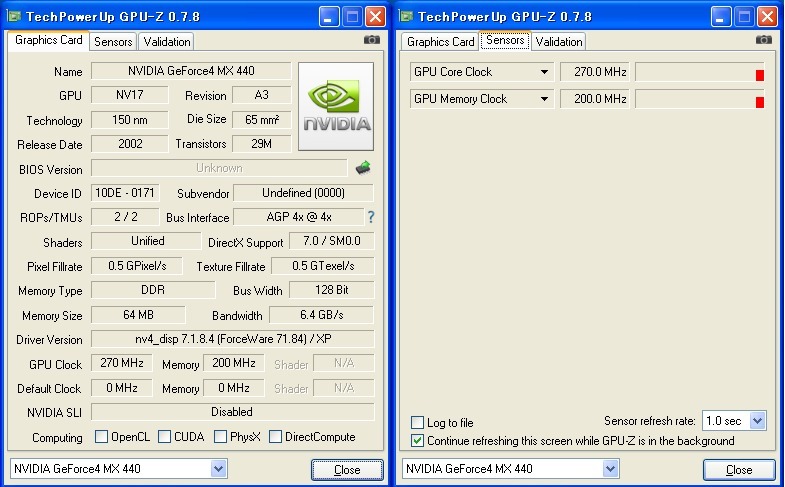Expand the GPU Memory Clock dropdown
This screenshot has width=785, height=487.
[x=544, y=99]
